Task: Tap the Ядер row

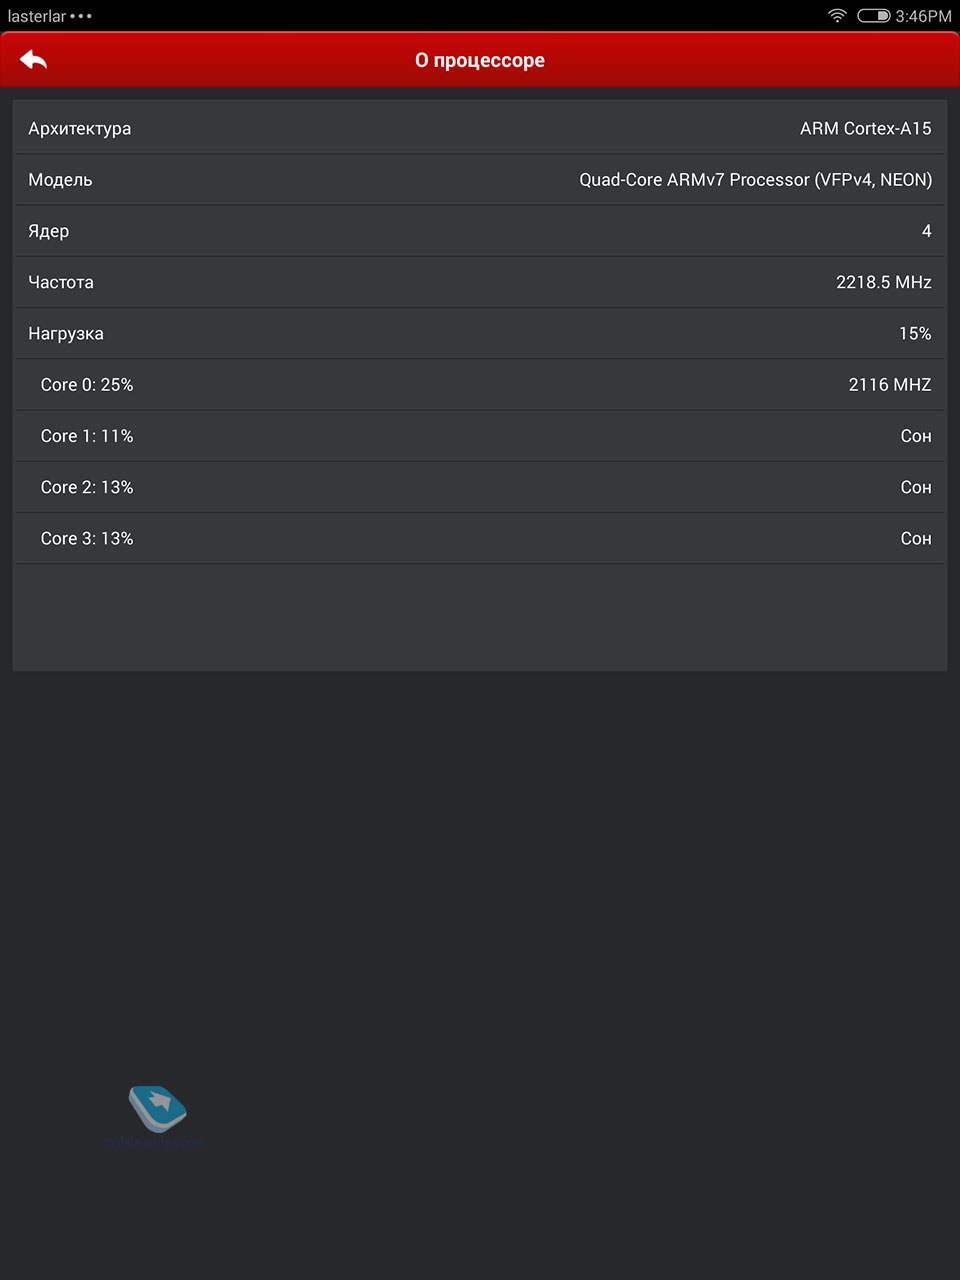Action: (x=480, y=231)
